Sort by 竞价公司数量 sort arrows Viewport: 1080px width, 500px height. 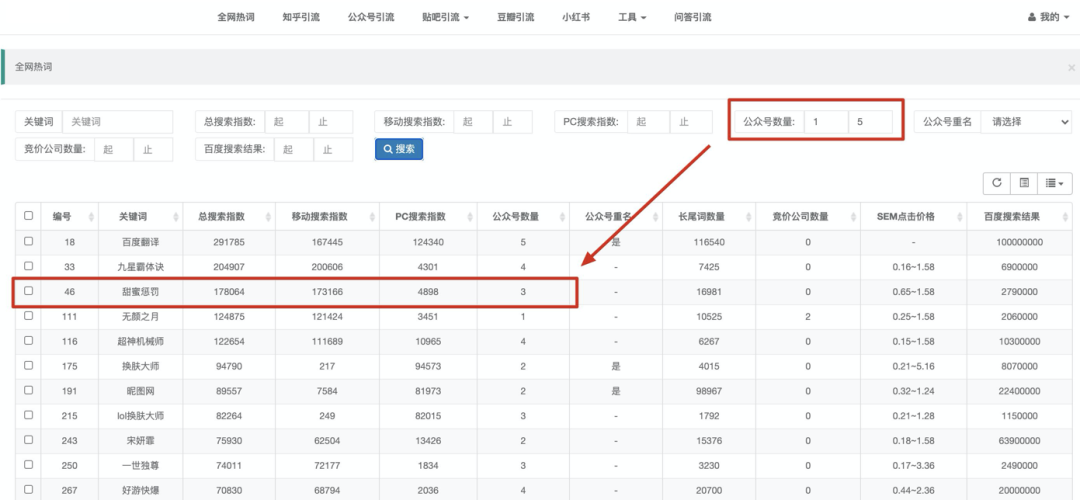point(852,217)
